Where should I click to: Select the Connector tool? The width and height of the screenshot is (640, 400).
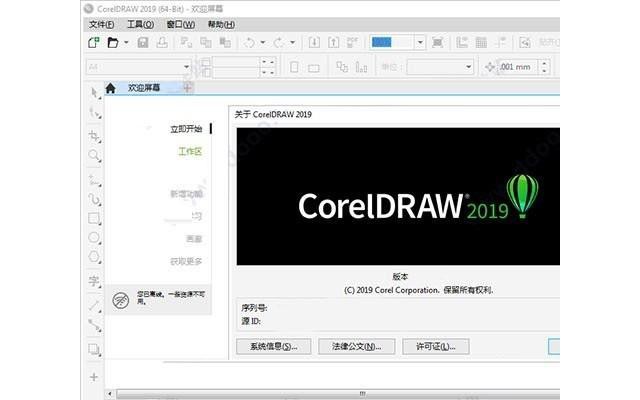(95, 325)
